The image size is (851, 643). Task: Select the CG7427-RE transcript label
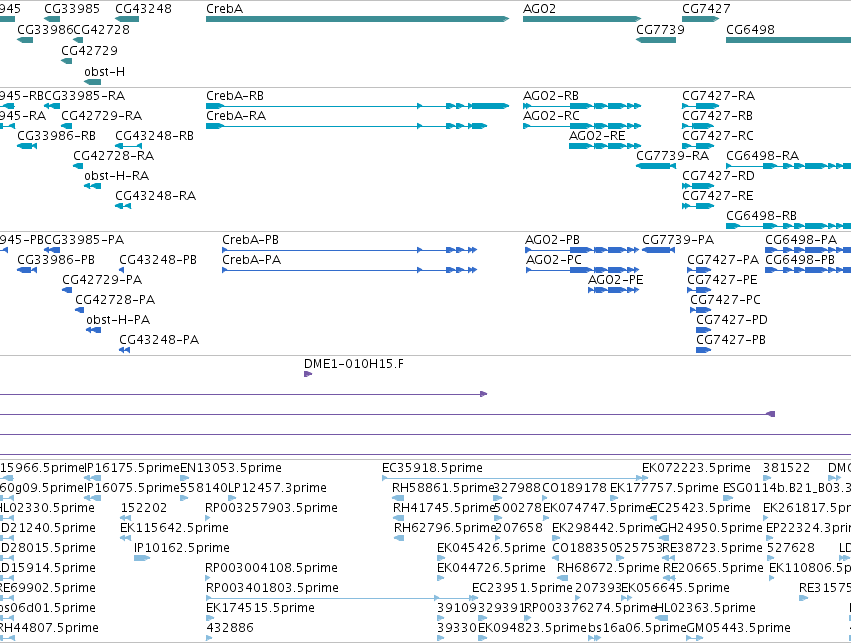[717, 196]
